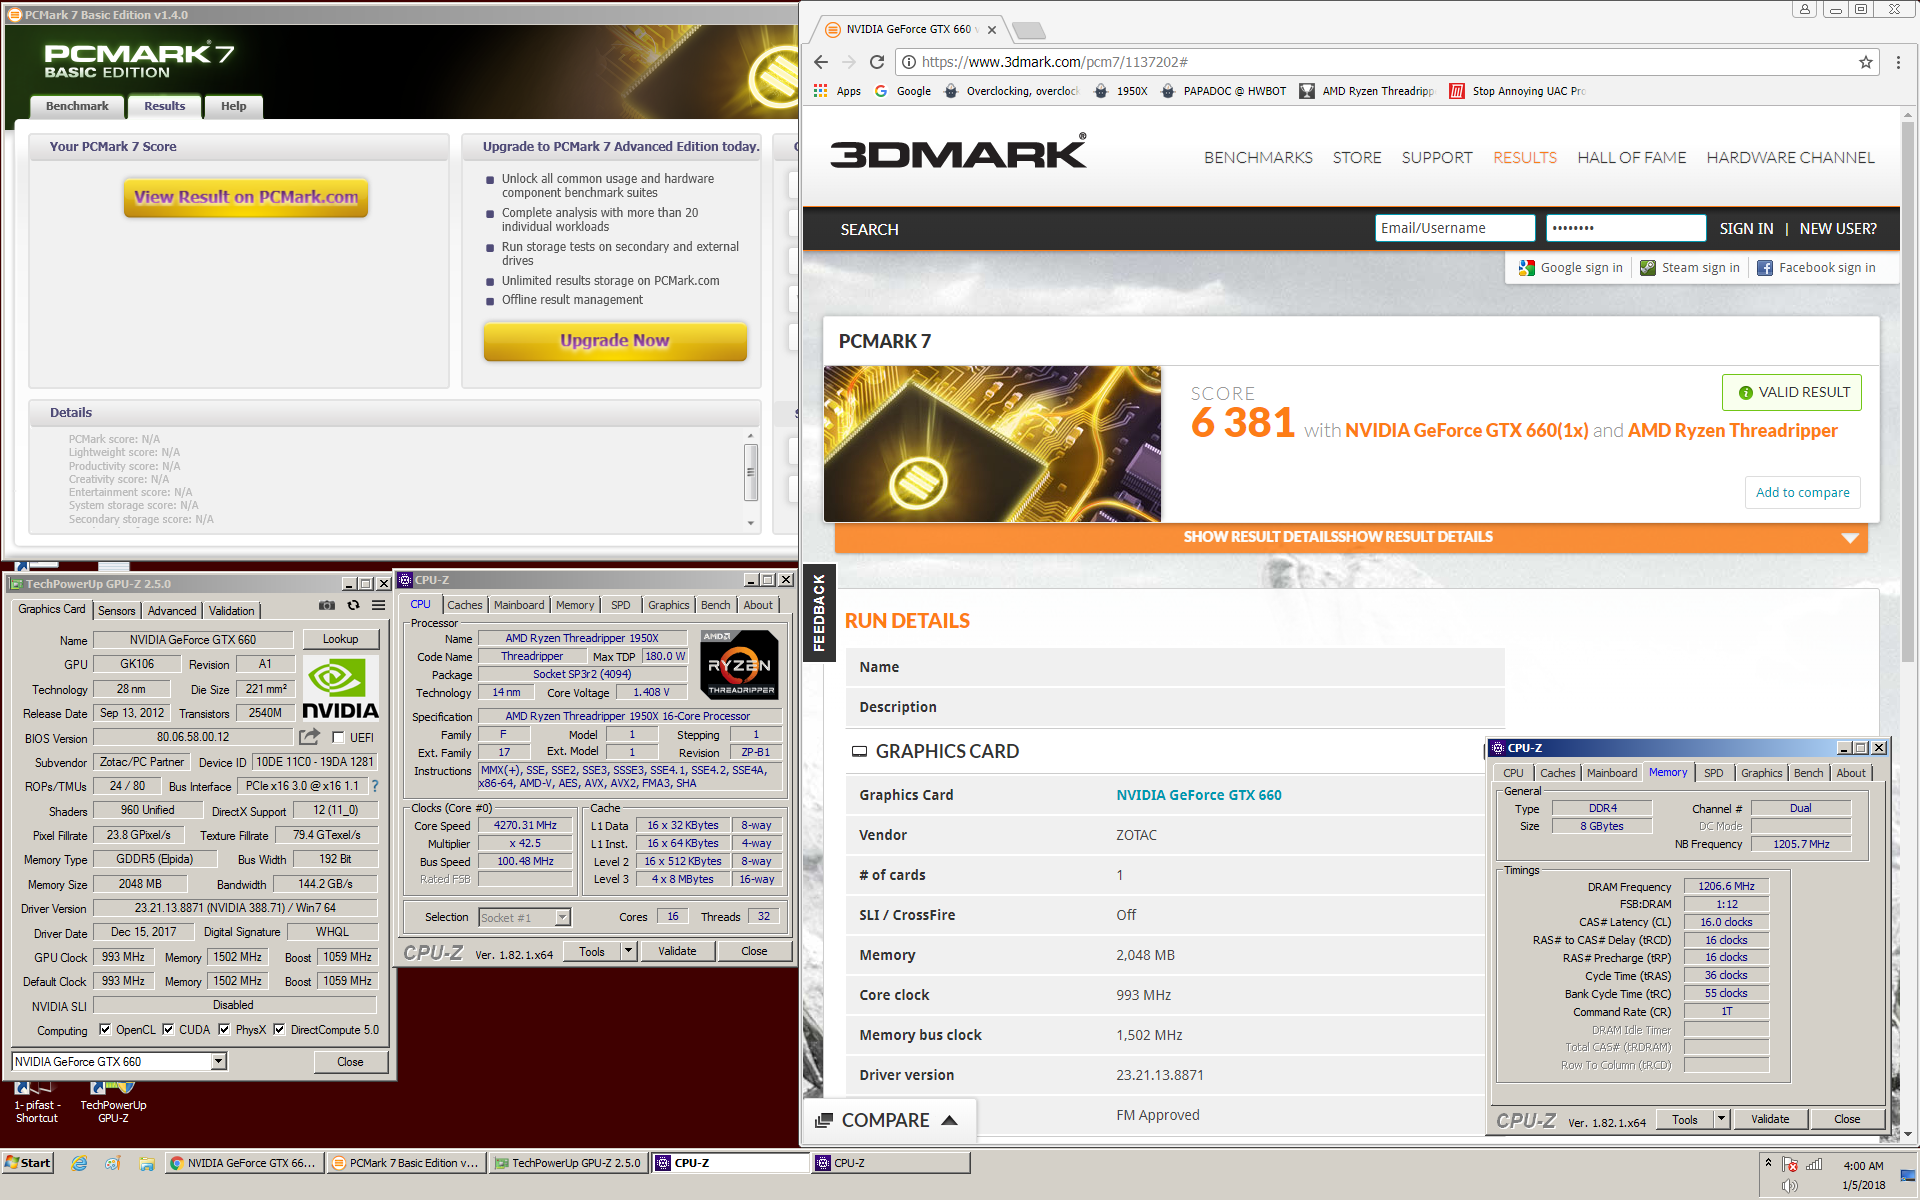This screenshot has height=1200, width=1920.
Task: Open Chrome's three-dot menu
Action: pyautogui.click(x=1898, y=62)
